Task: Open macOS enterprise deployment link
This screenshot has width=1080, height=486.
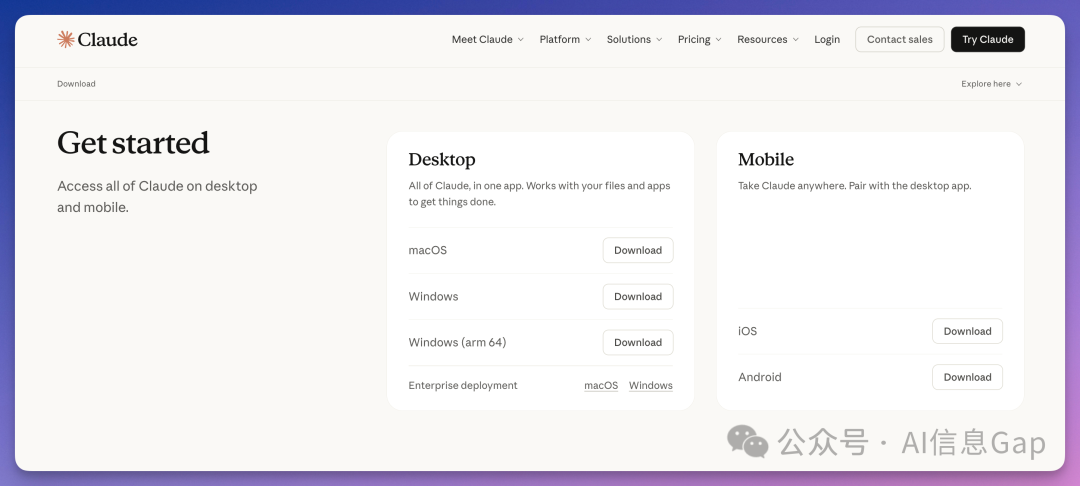Action: (601, 386)
